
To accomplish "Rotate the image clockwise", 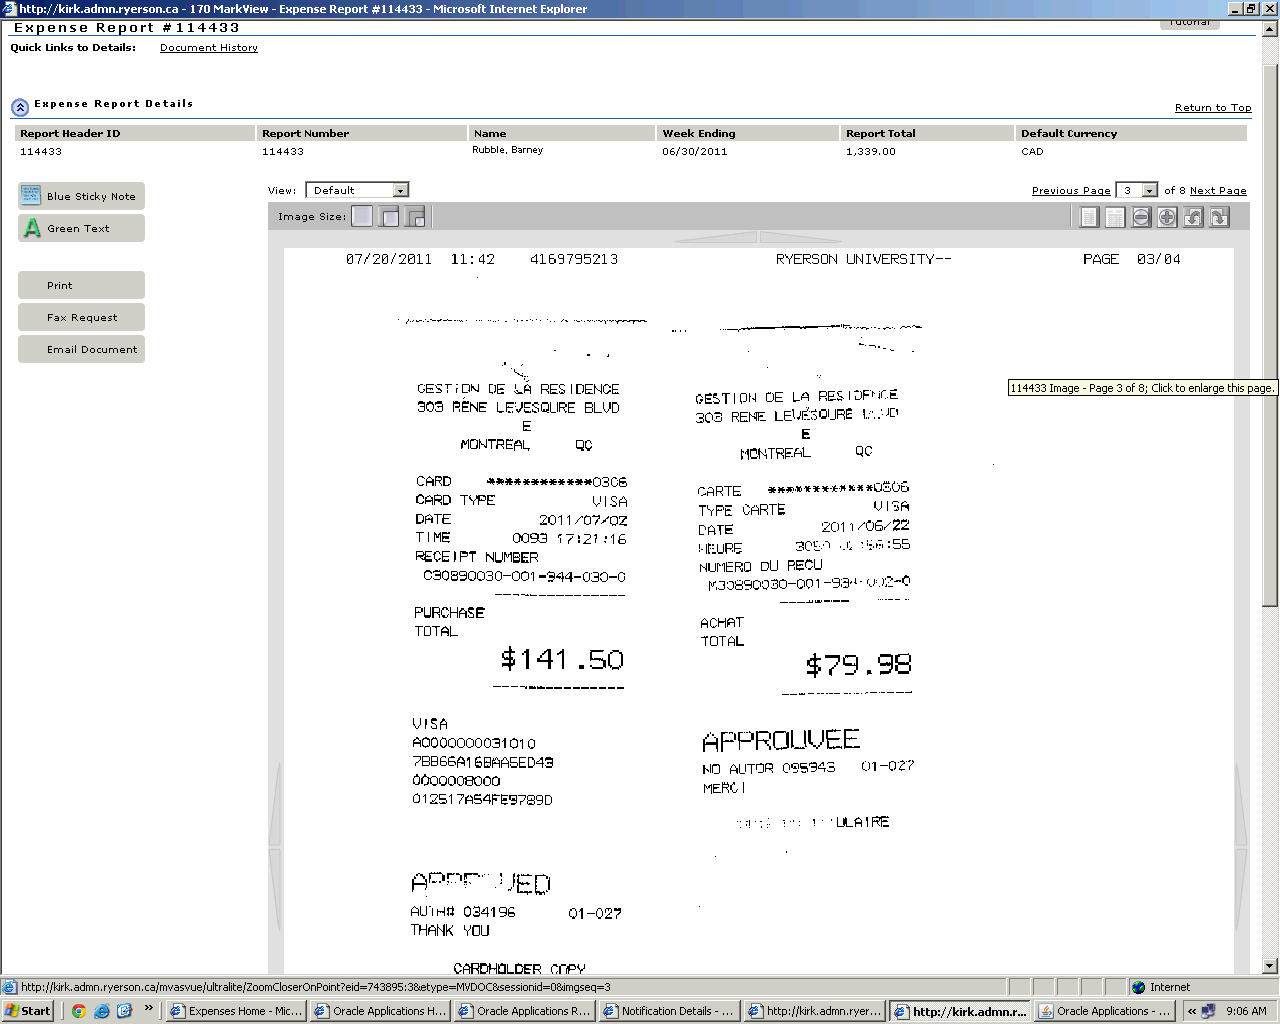I will point(1219,217).
